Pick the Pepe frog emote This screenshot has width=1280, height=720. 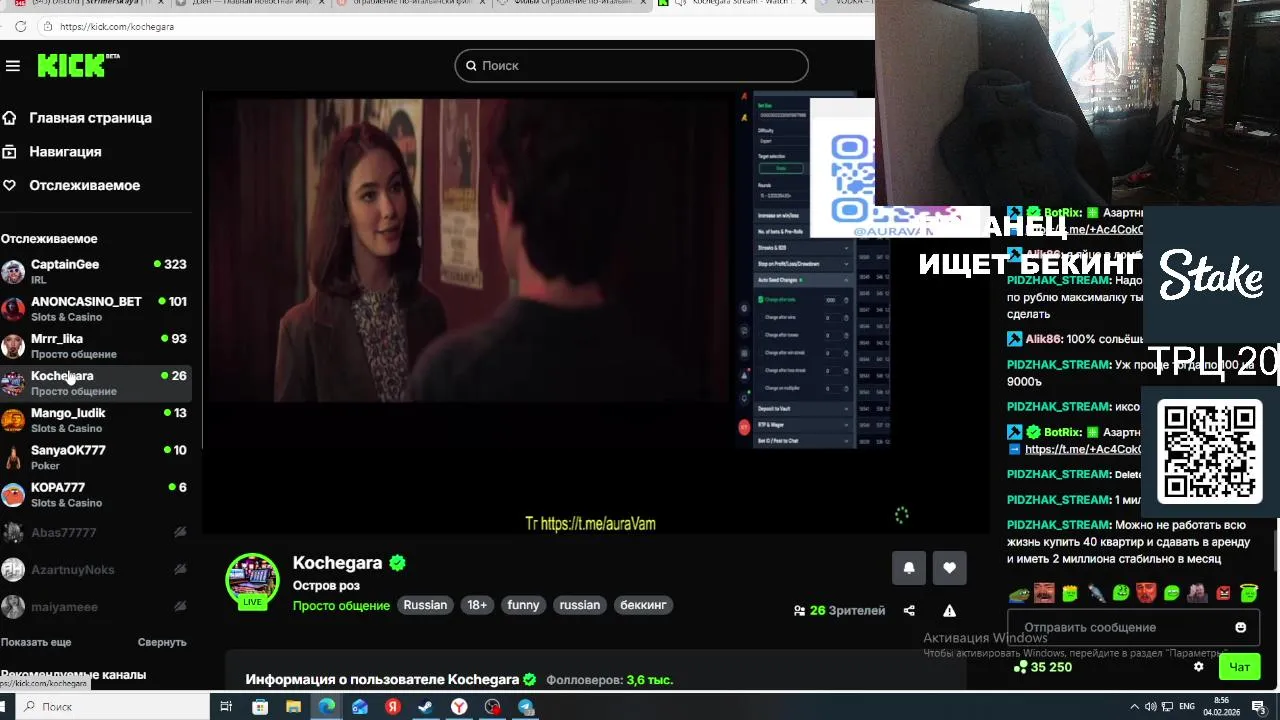coord(1019,593)
